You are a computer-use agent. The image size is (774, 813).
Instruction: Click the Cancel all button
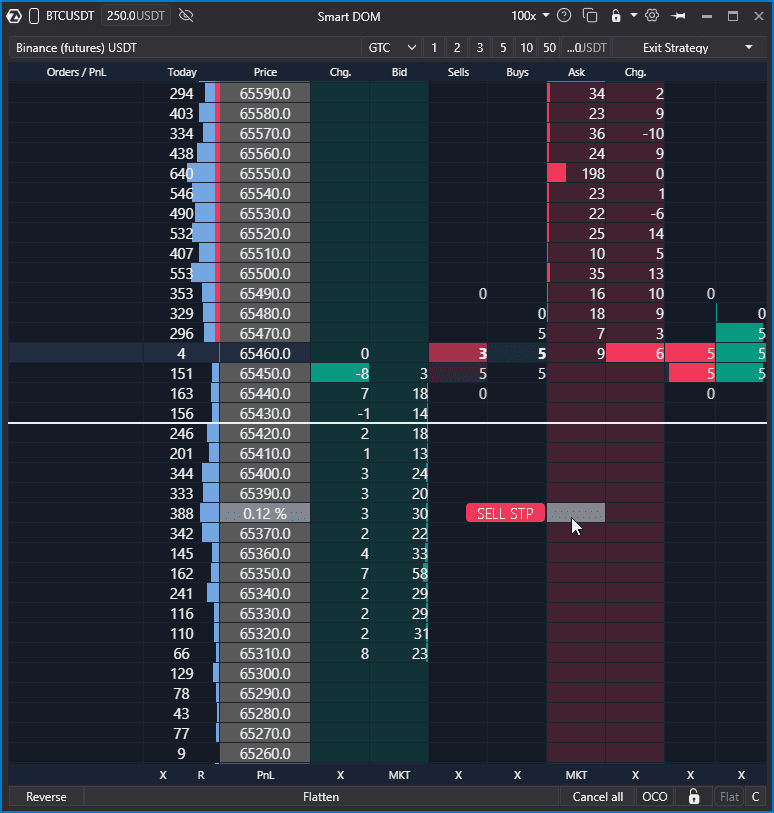(597, 796)
